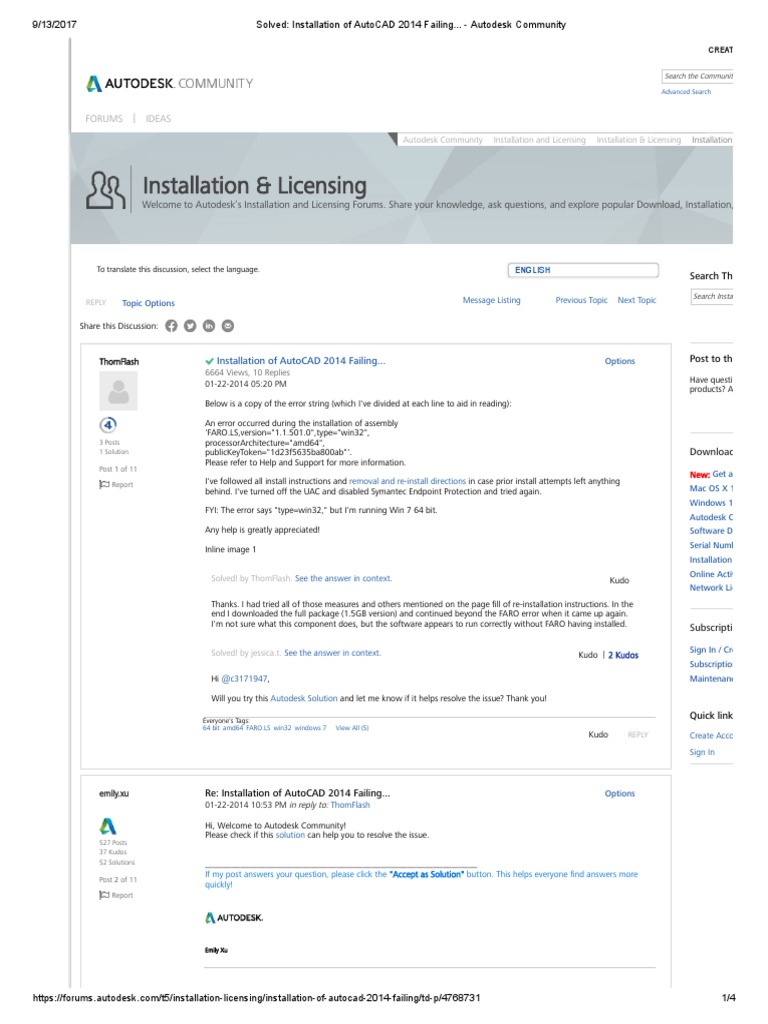Open the FORUMS menu
Image resolution: width=768 pixels, height=1024 pixels.
(104, 118)
